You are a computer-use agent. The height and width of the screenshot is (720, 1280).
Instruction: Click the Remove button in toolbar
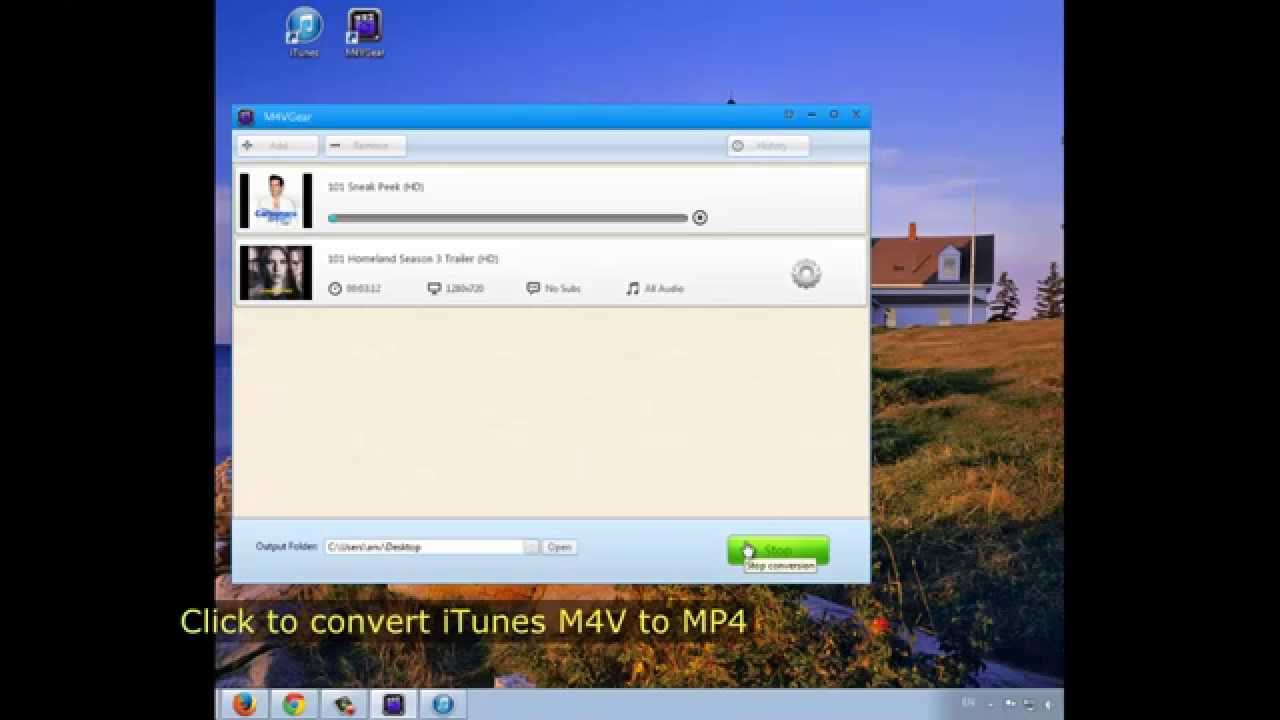tap(365, 146)
